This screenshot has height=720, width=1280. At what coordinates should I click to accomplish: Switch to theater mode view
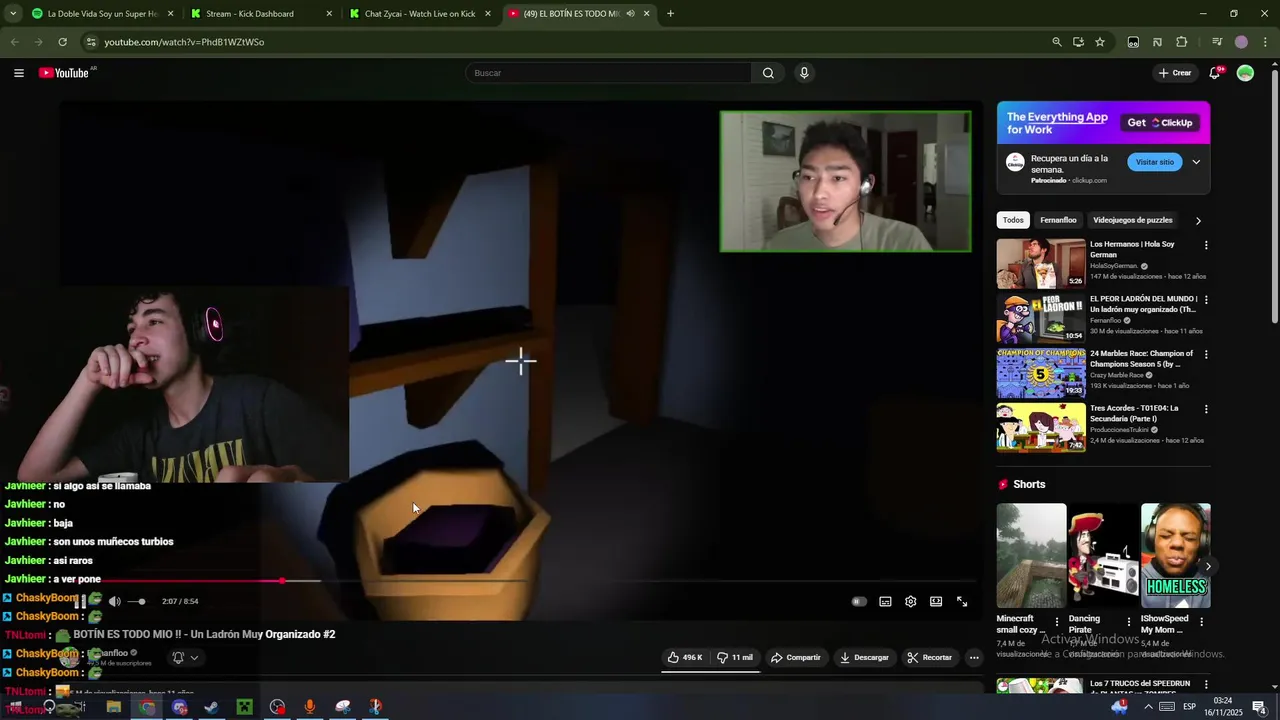pyautogui.click(x=936, y=601)
